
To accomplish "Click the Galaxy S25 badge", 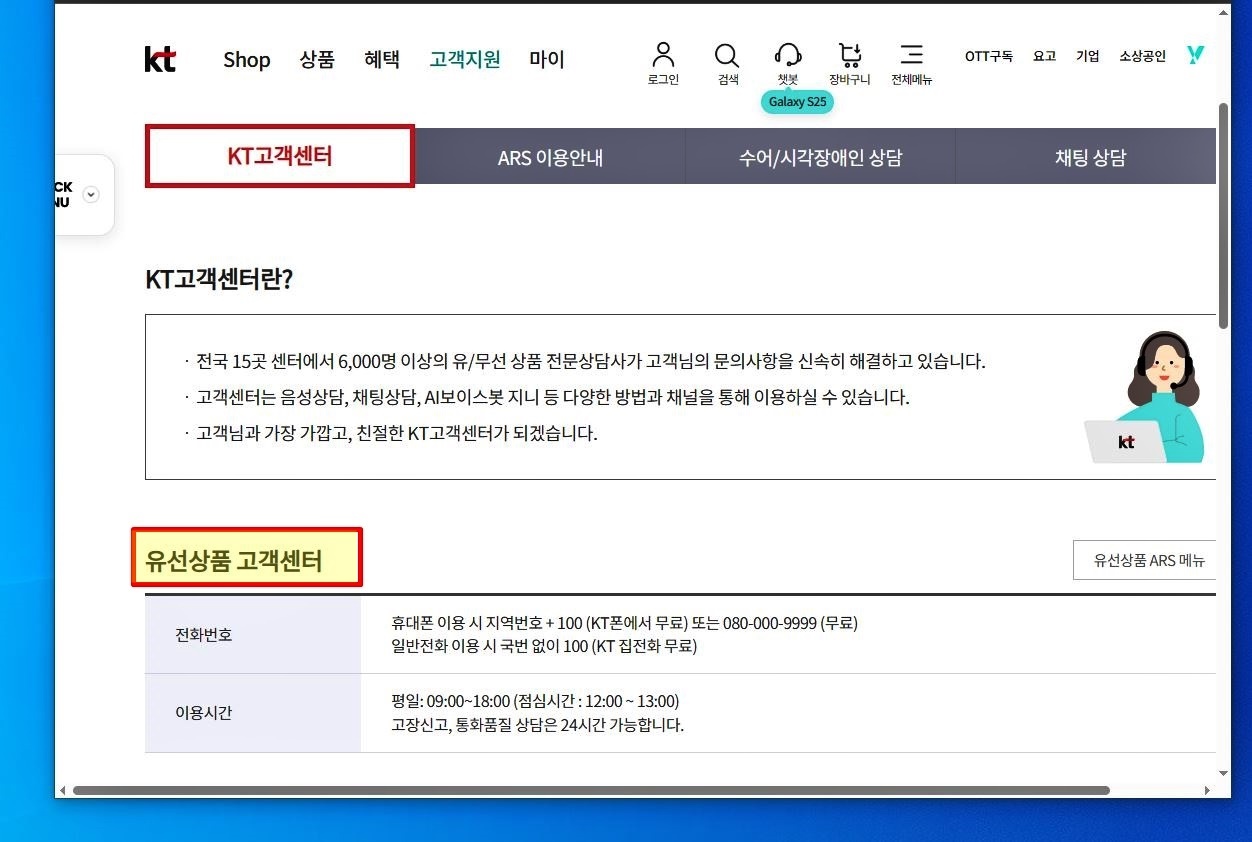I will pyautogui.click(x=797, y=102).
